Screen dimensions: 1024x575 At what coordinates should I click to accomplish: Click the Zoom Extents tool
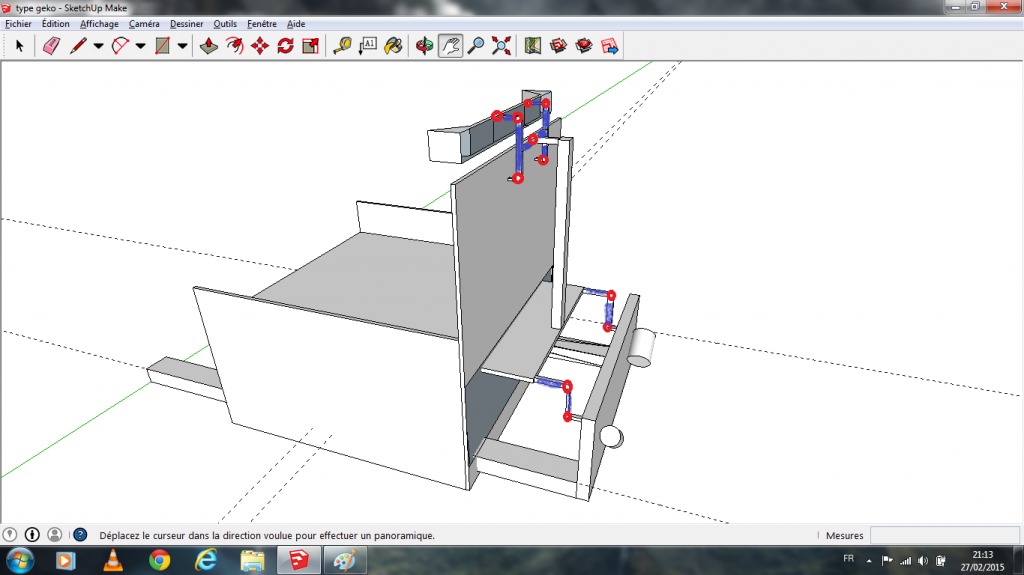pyautogui.click(x=501, y=46)
